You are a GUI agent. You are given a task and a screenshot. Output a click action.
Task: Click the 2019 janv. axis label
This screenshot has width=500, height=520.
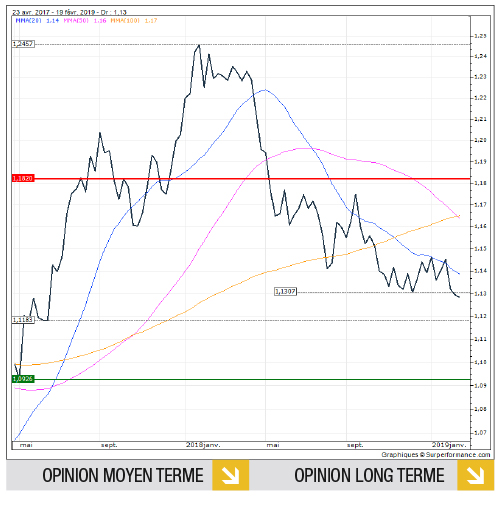point(449,445)
